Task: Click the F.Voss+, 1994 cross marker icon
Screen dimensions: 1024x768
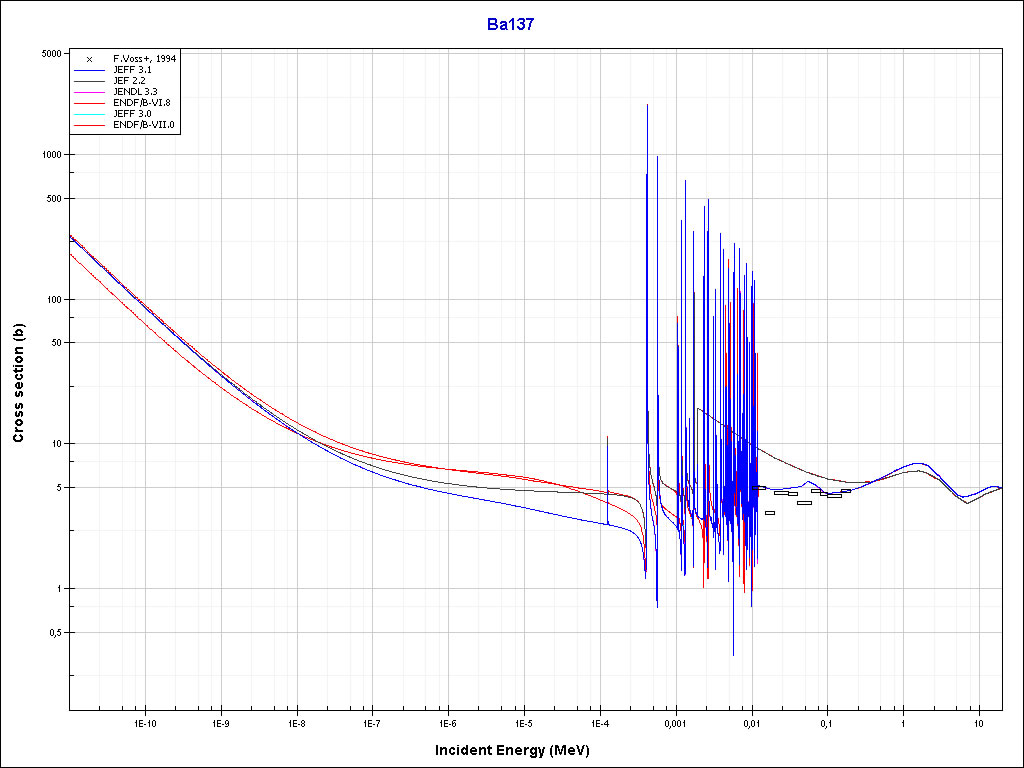Action: coord(89,59)
